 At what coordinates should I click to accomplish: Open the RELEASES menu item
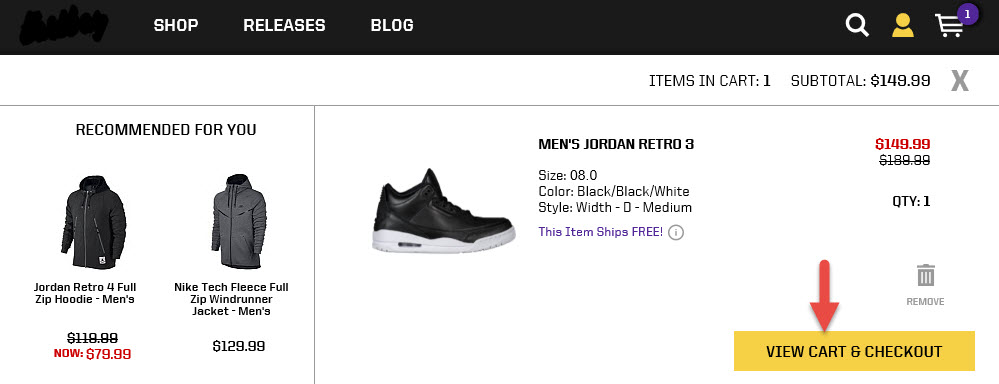coord(284,25)
